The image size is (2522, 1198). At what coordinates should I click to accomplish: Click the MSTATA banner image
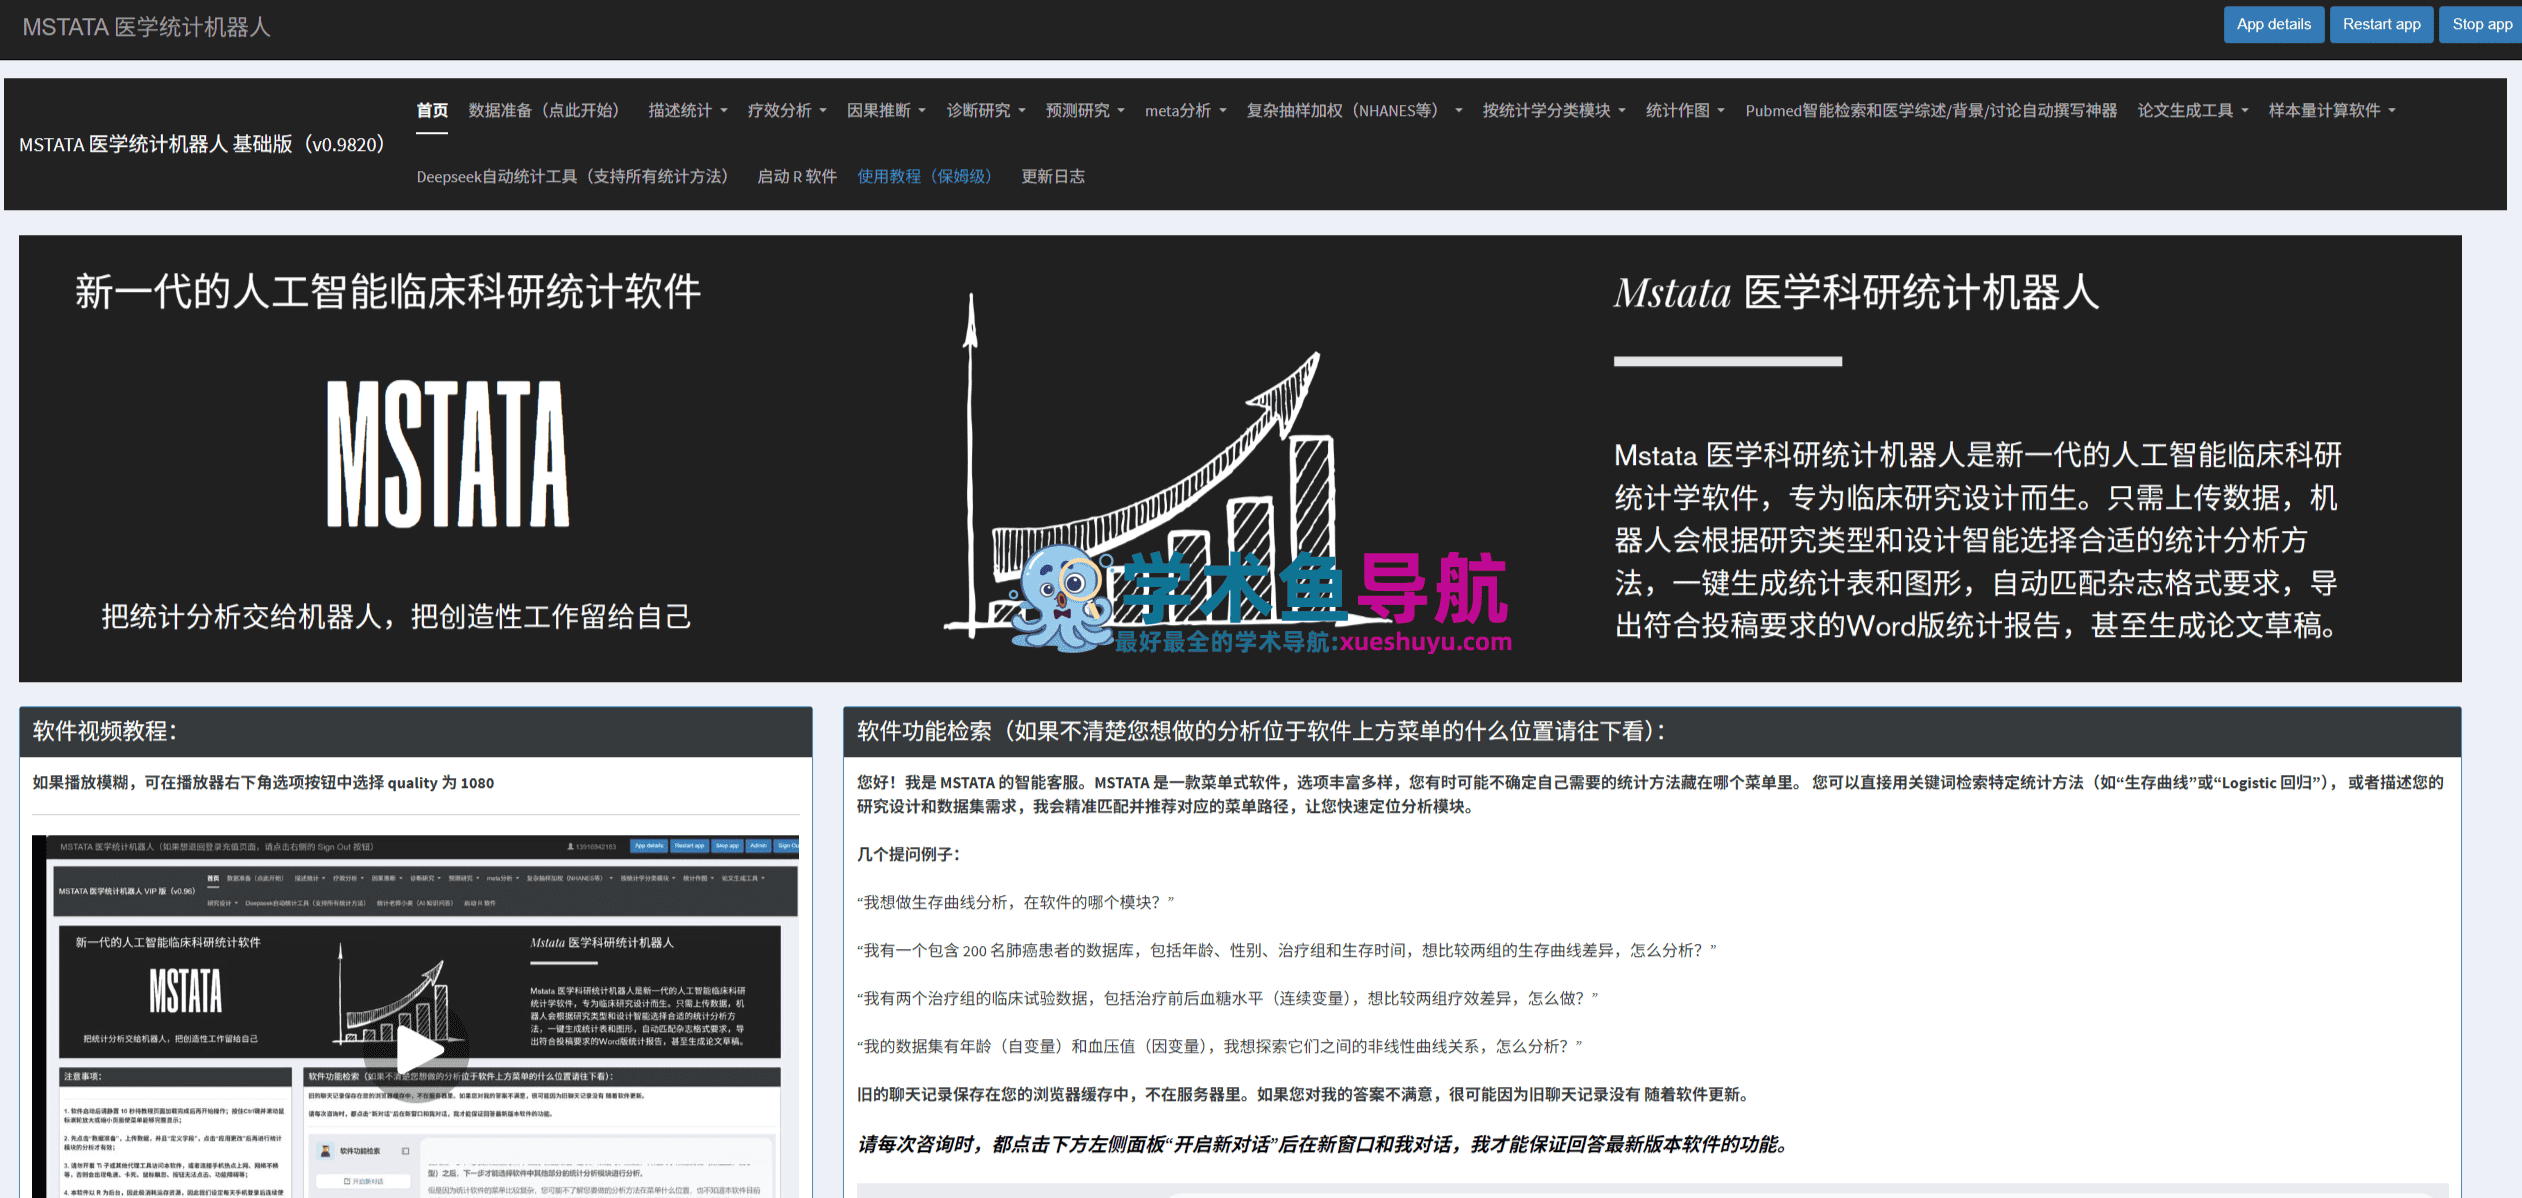1240,459
